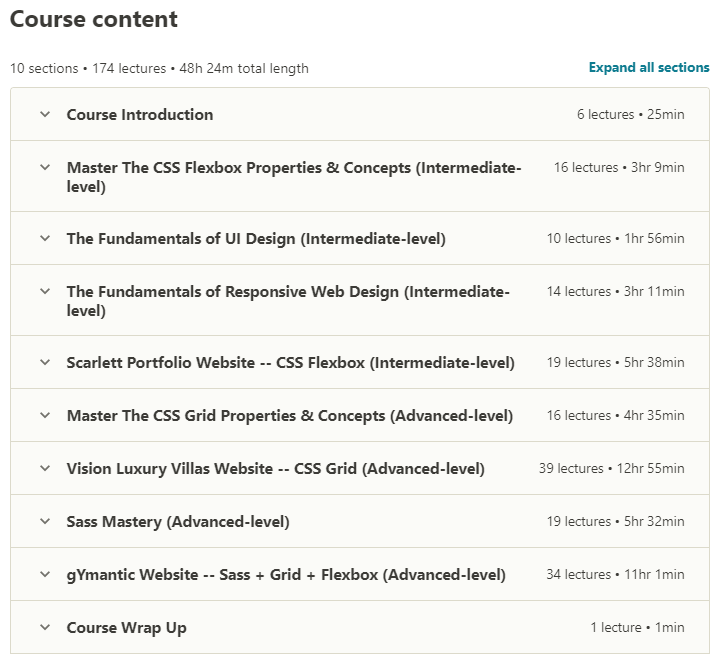Viewport: 719px width, 660px height.
Task: Click '6 lectures • 25min' row detail
Action: coord(630,115)
